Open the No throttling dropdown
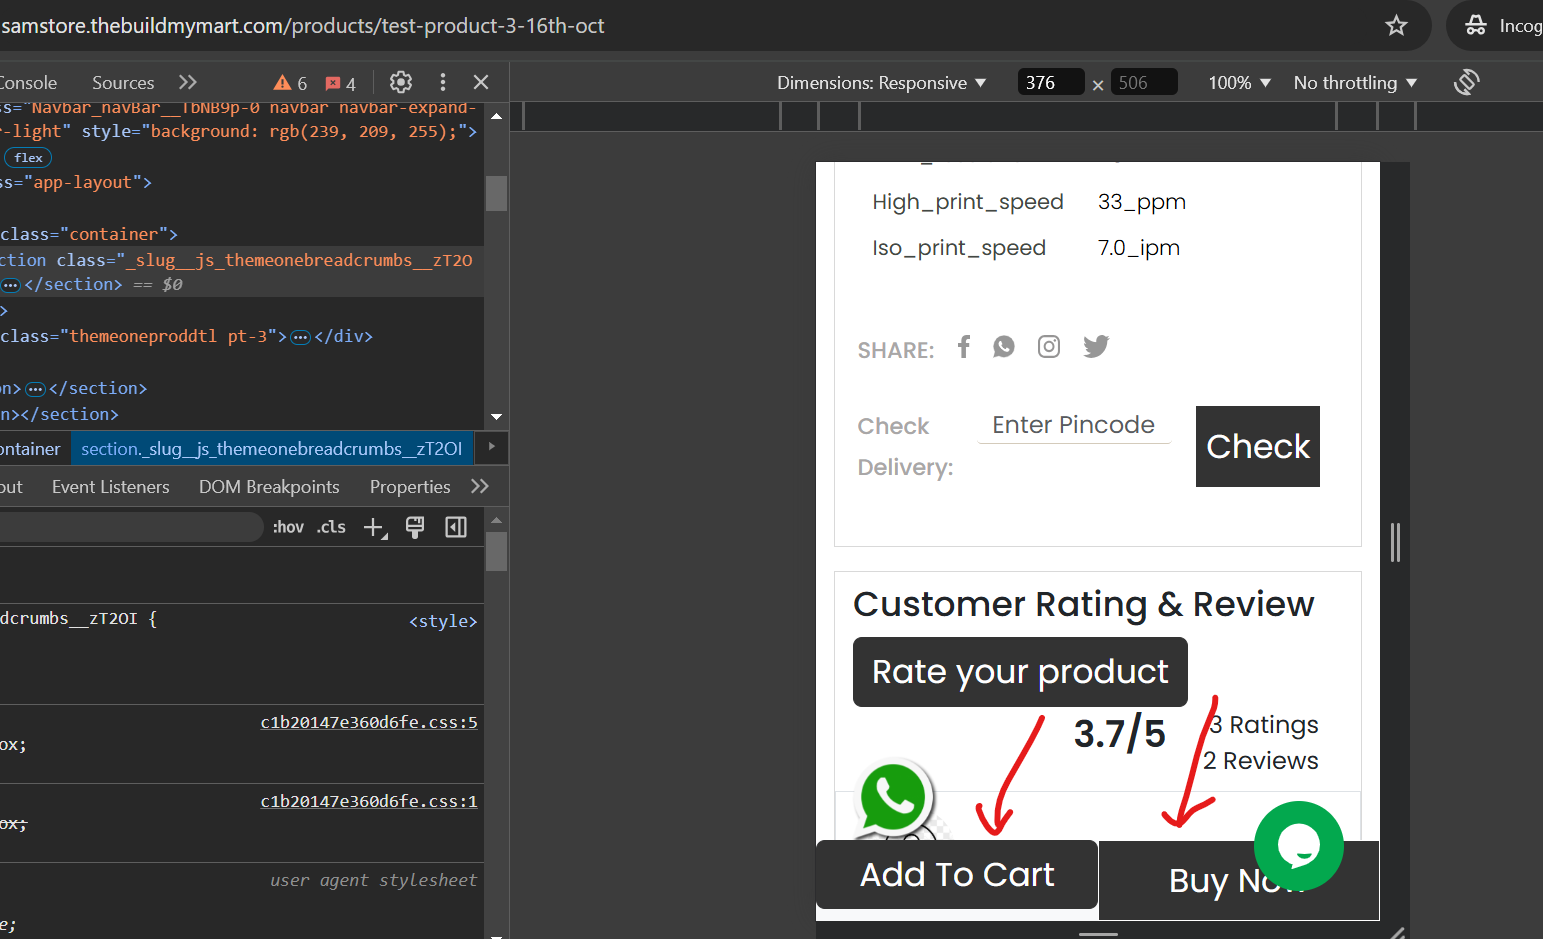 click(1355, 83)
